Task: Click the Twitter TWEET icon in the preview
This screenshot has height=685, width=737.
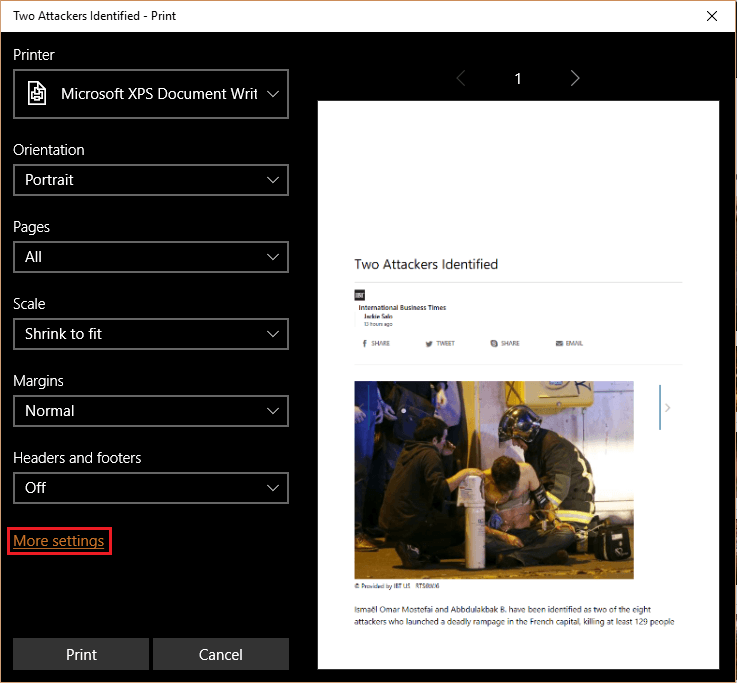Action: pyautogui.click(x=429, y=344)
